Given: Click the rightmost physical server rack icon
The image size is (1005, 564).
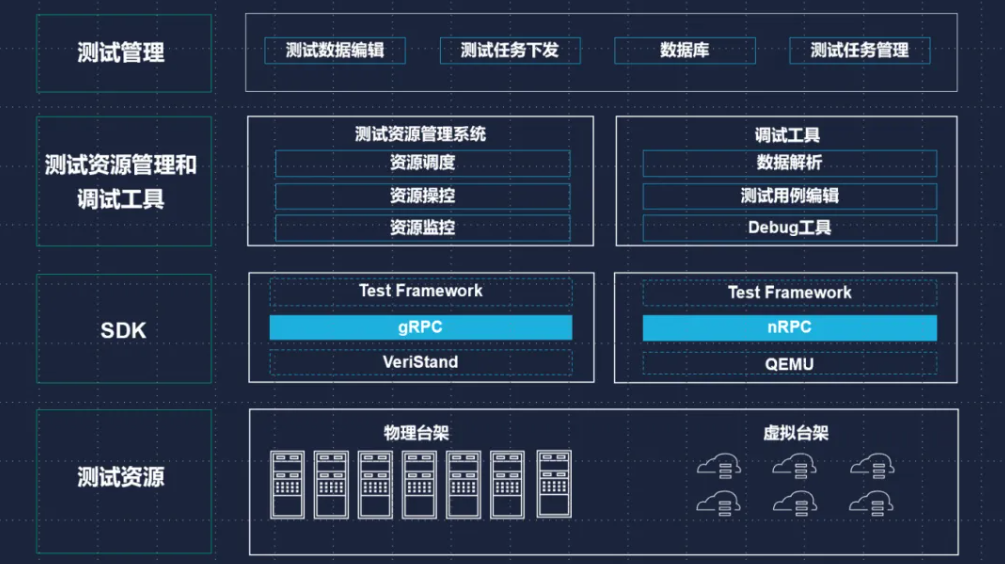Looking at the screenshot, I should coord(553,484).
